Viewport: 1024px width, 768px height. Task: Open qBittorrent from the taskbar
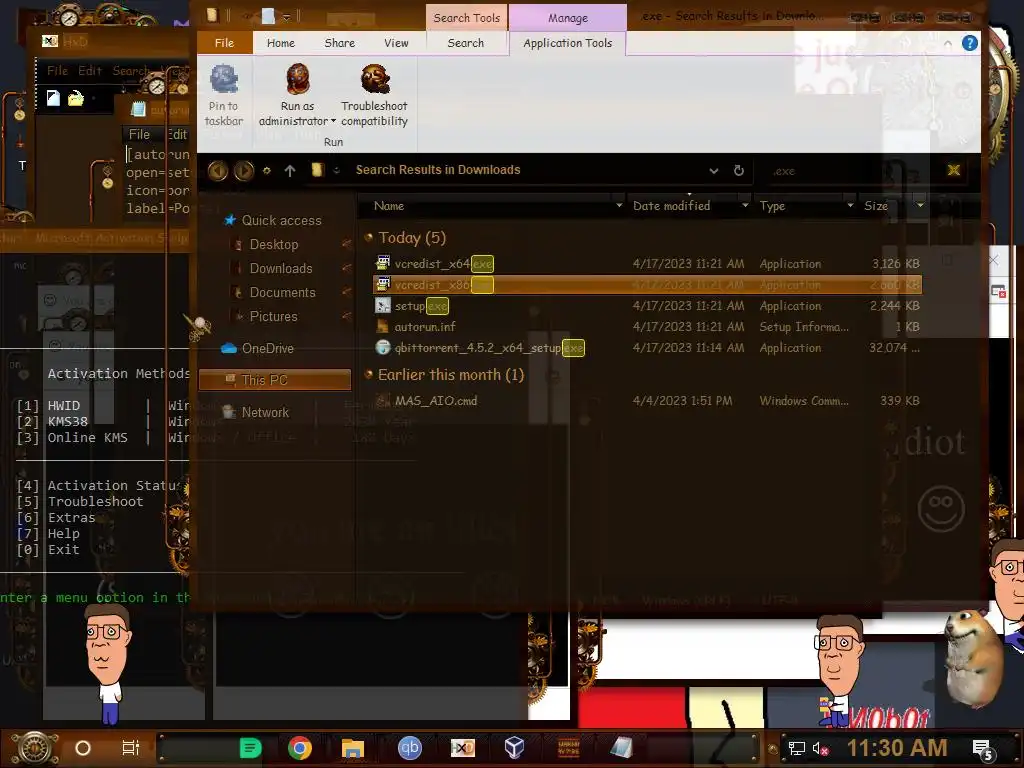(x=409, y=748)
